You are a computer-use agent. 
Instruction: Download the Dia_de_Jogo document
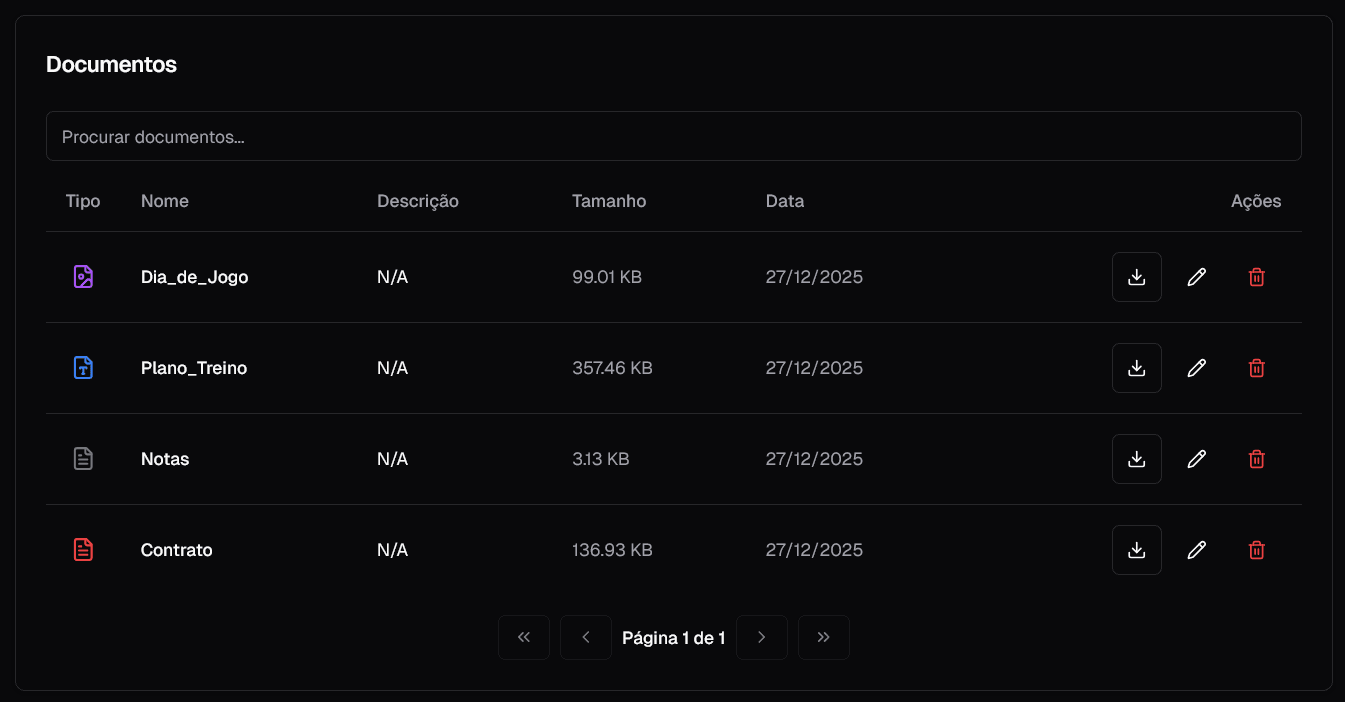(x=1136, y=277)
